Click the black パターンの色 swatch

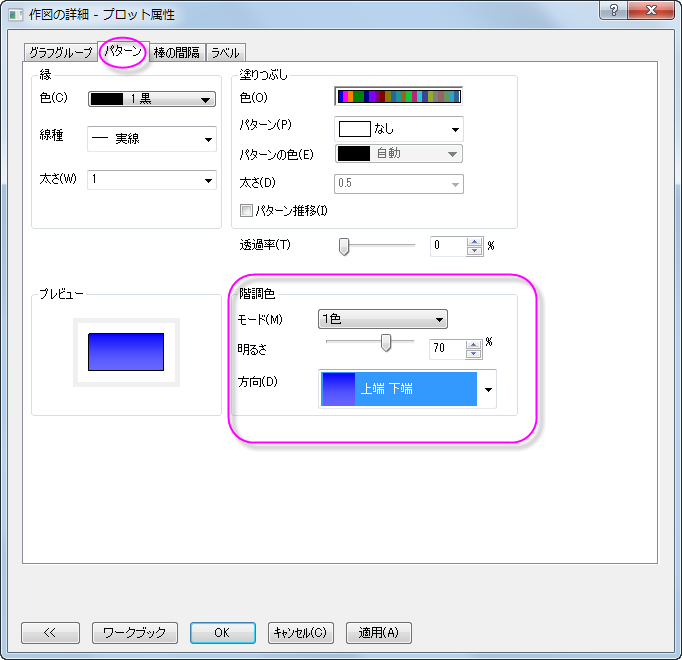point(354,154)
